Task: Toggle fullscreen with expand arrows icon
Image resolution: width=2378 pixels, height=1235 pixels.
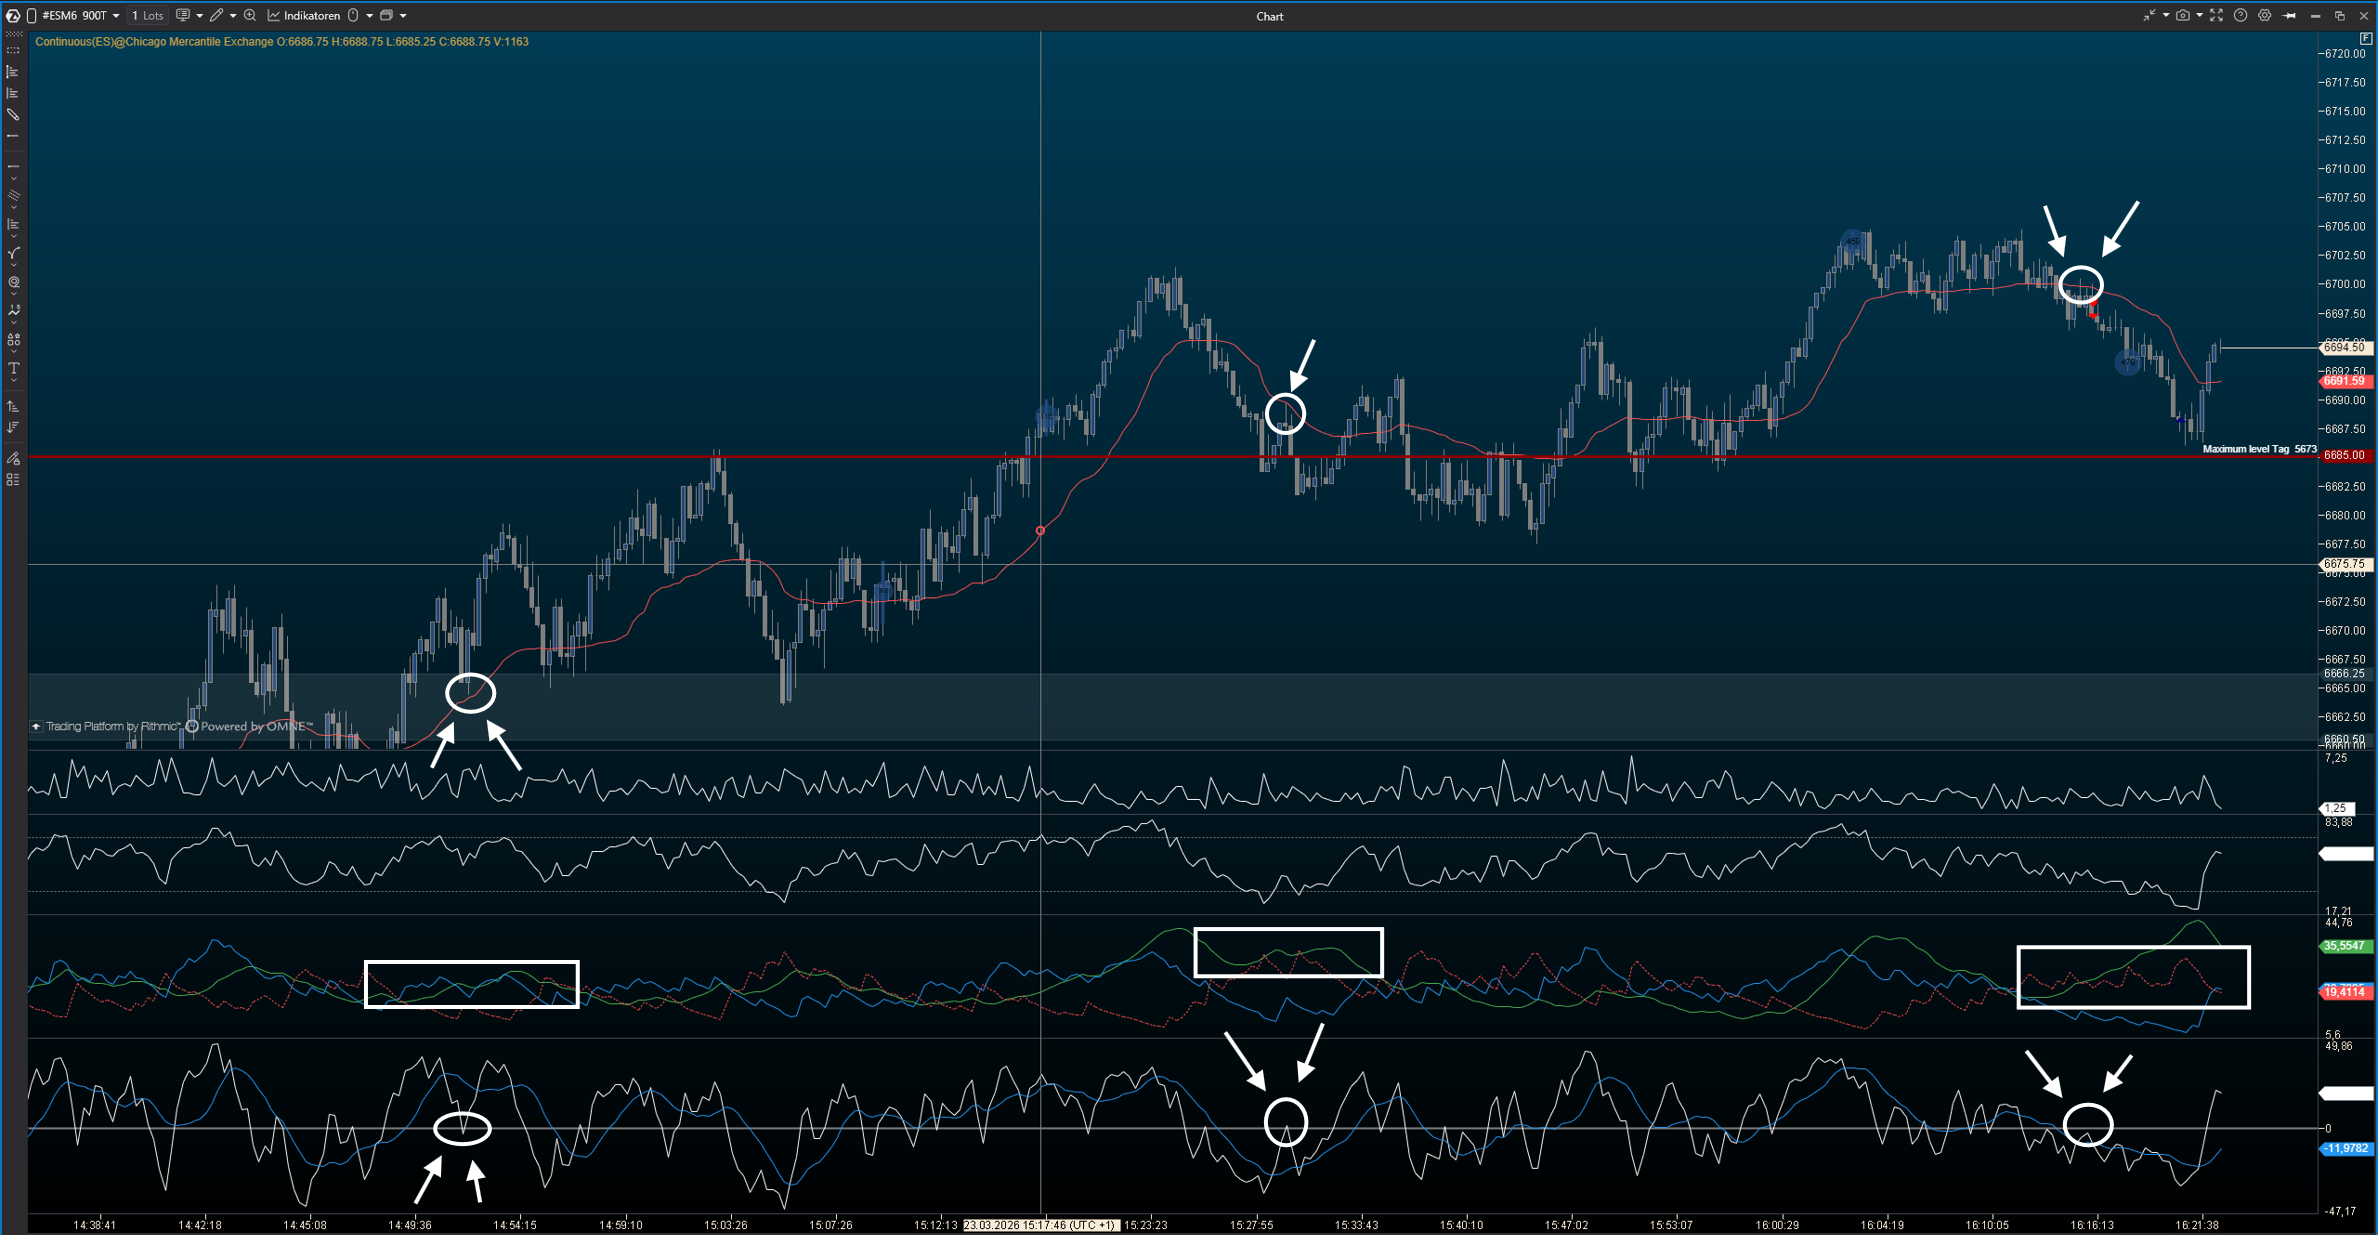Action: (2216, 16)
